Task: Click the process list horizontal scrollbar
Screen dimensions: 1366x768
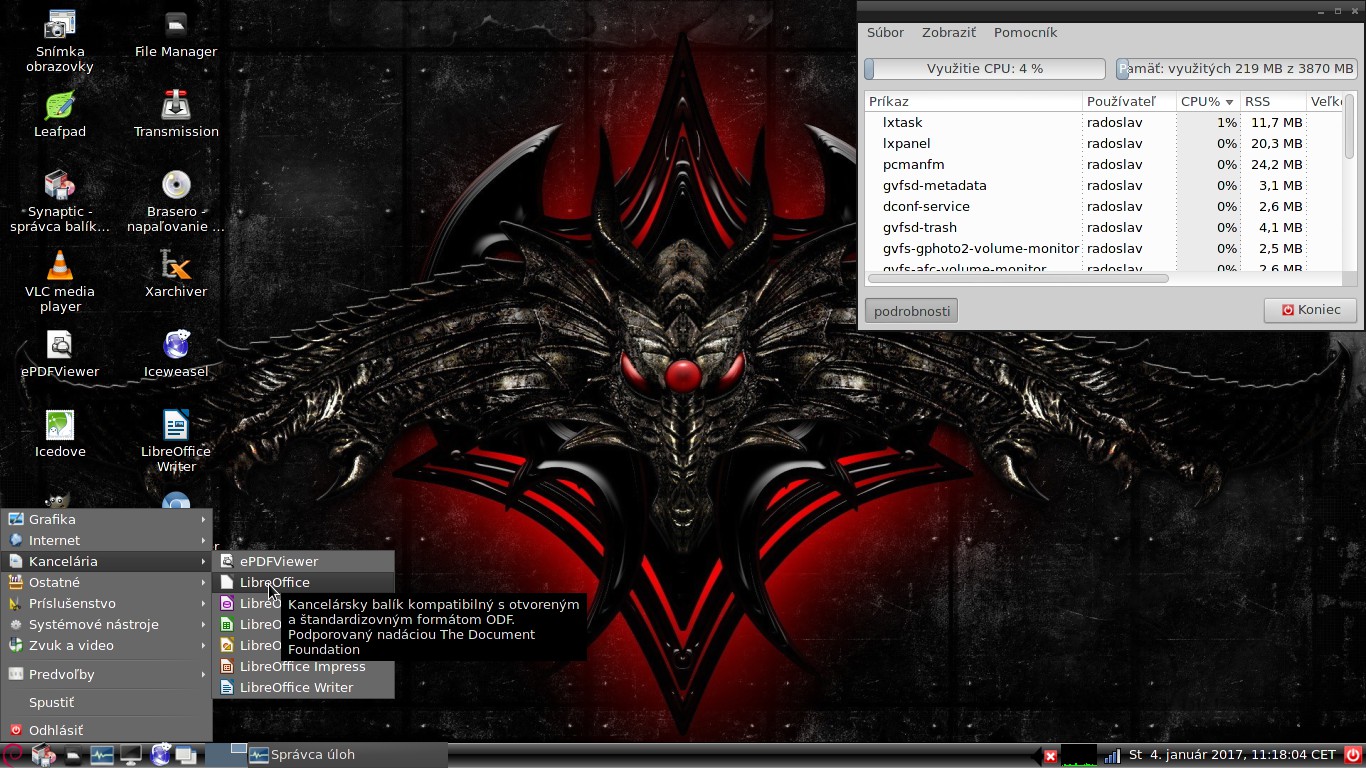Action: pos(1017,278)
